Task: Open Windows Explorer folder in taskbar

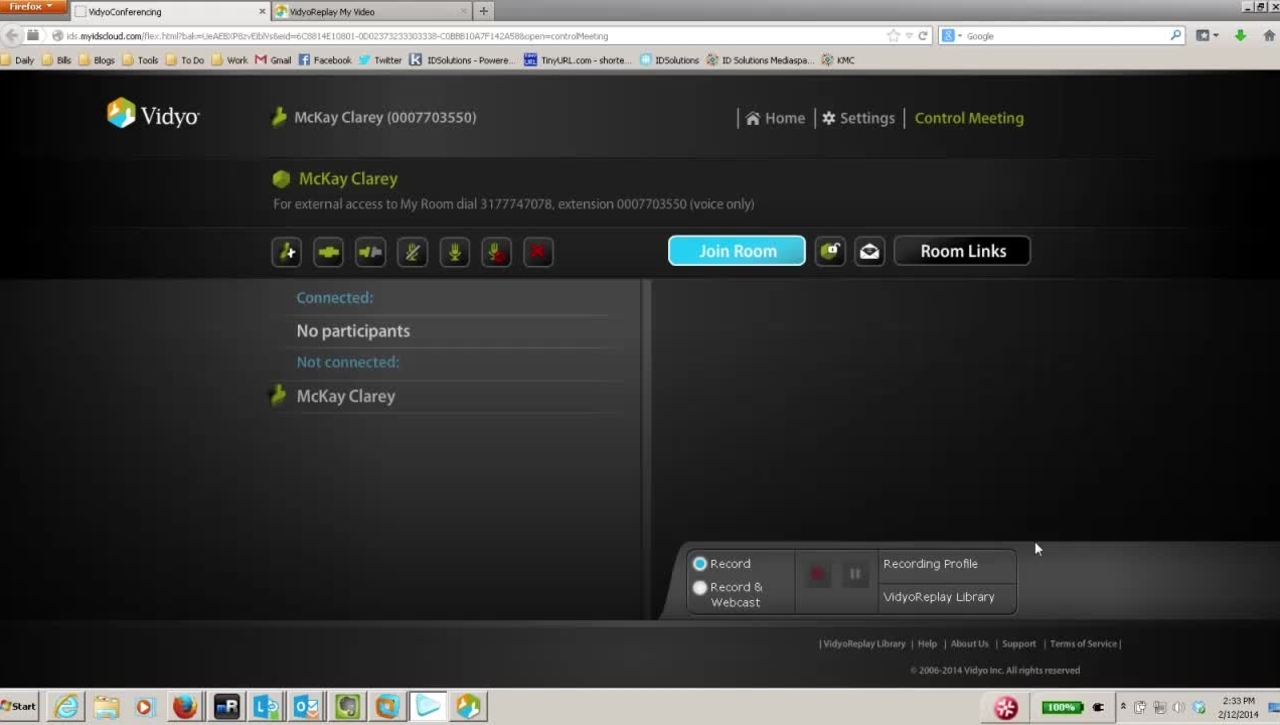Action: click(x=106, y=707)
